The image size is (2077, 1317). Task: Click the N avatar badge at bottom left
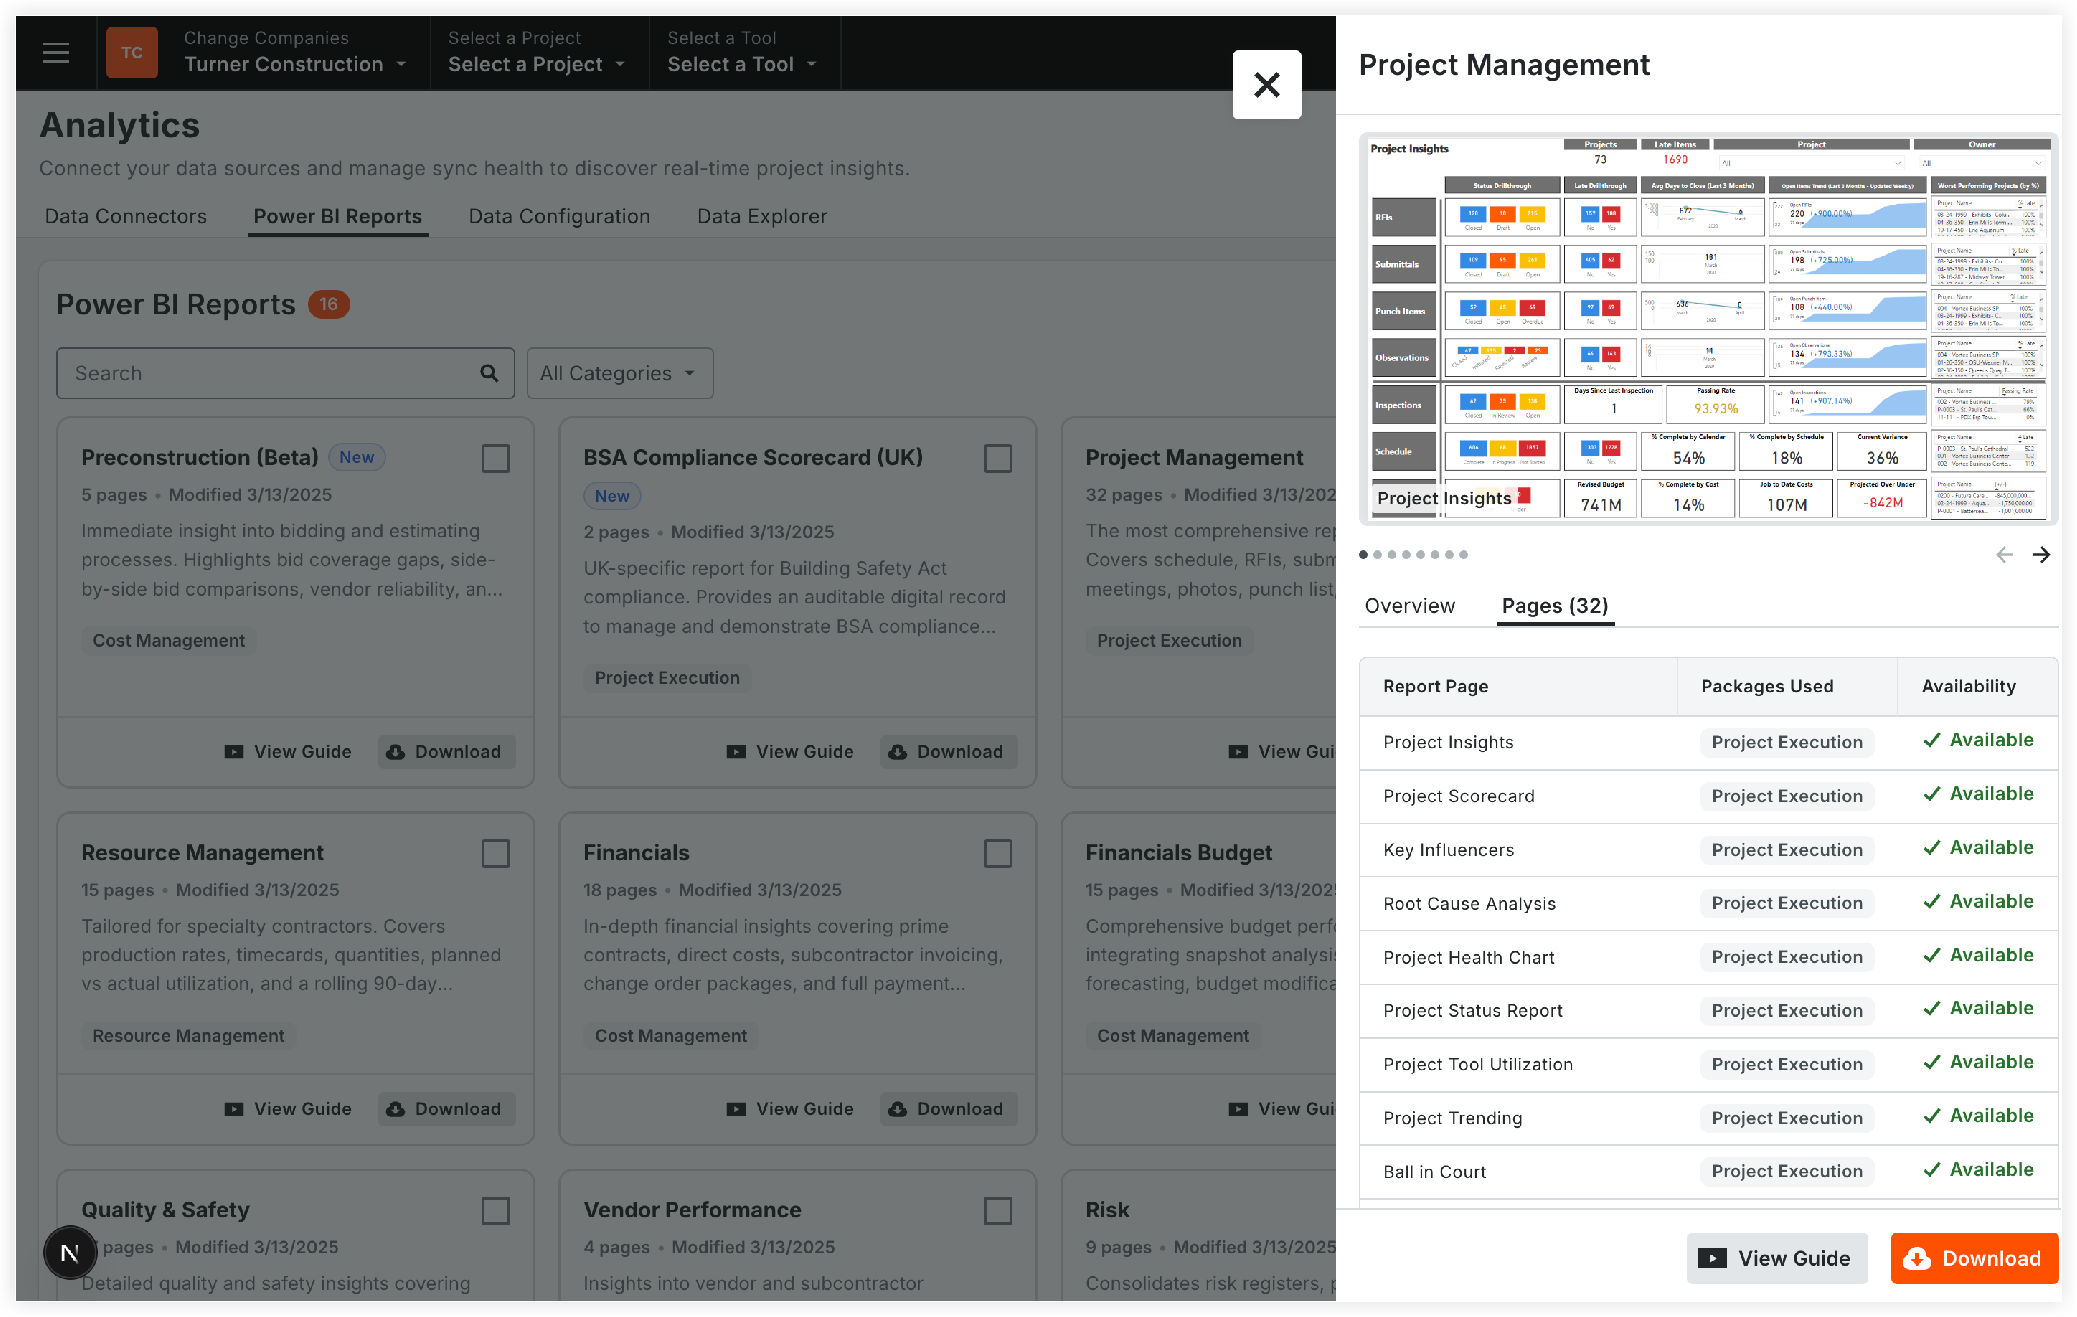[70, 1252]
